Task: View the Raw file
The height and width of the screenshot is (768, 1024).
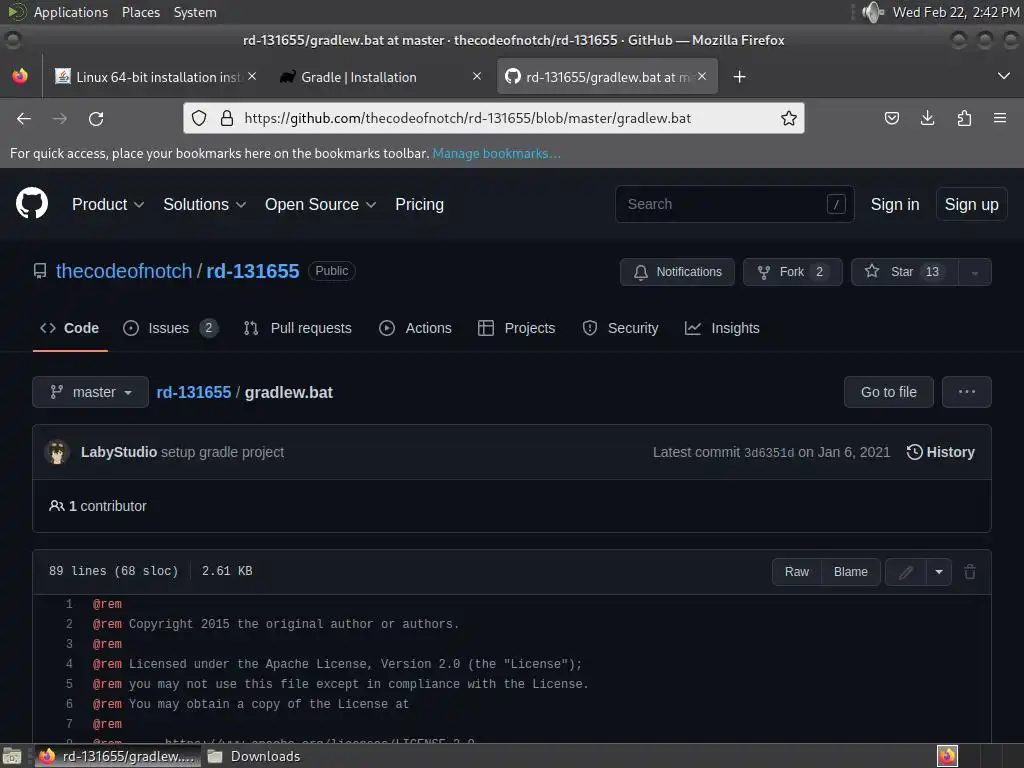Action: 797,572
